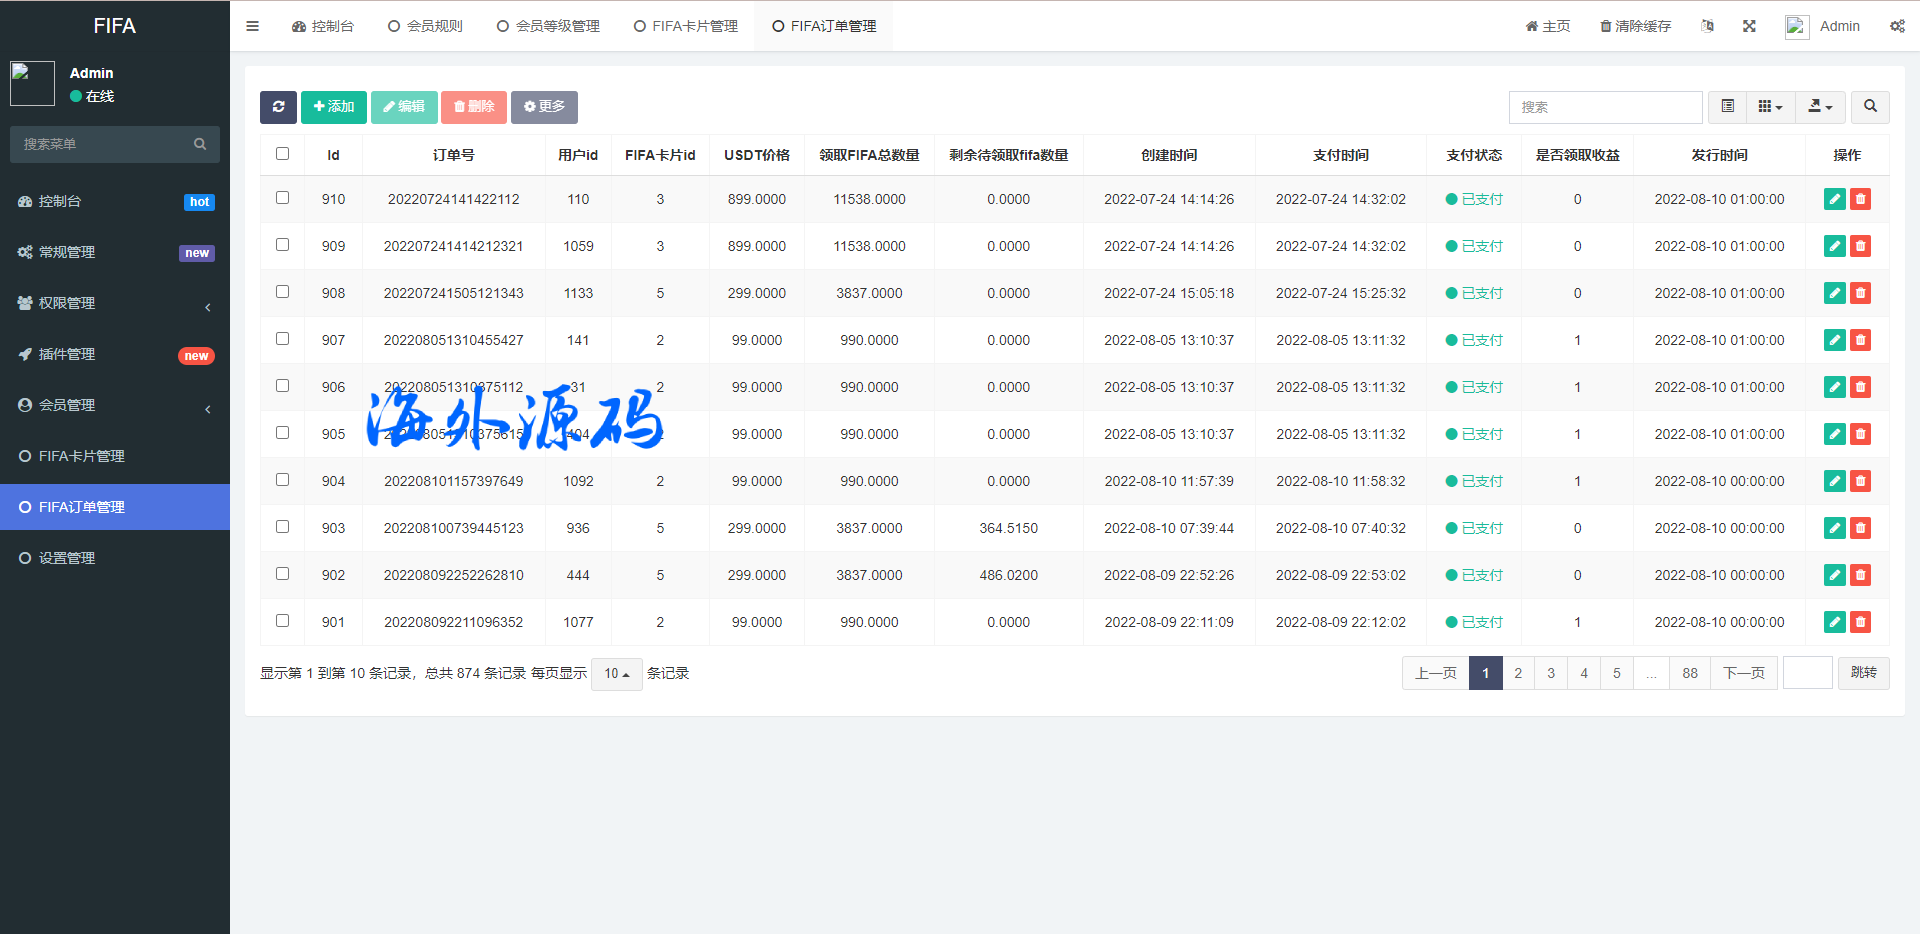This screenshot has height=934, width=1920.
Task: Click the fullscreen icon in top bar
Action: pos(1749,26)
